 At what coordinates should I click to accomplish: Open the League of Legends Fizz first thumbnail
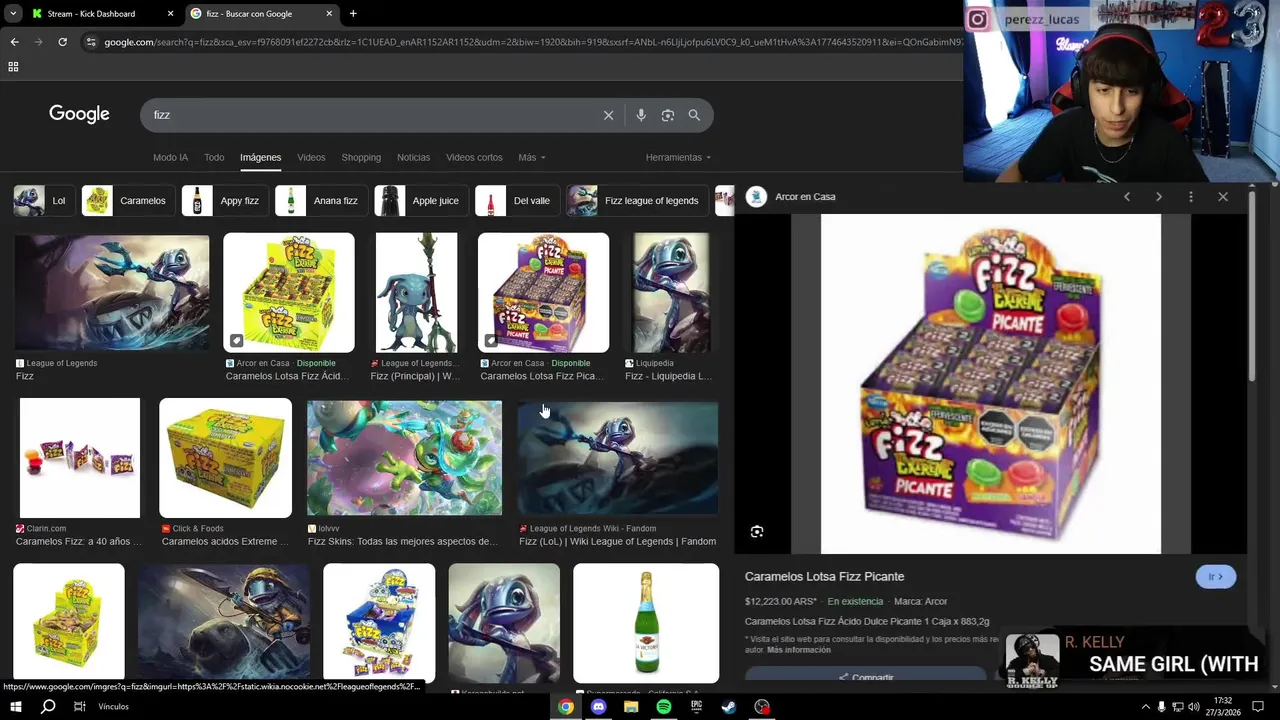(x=112, y=292)
